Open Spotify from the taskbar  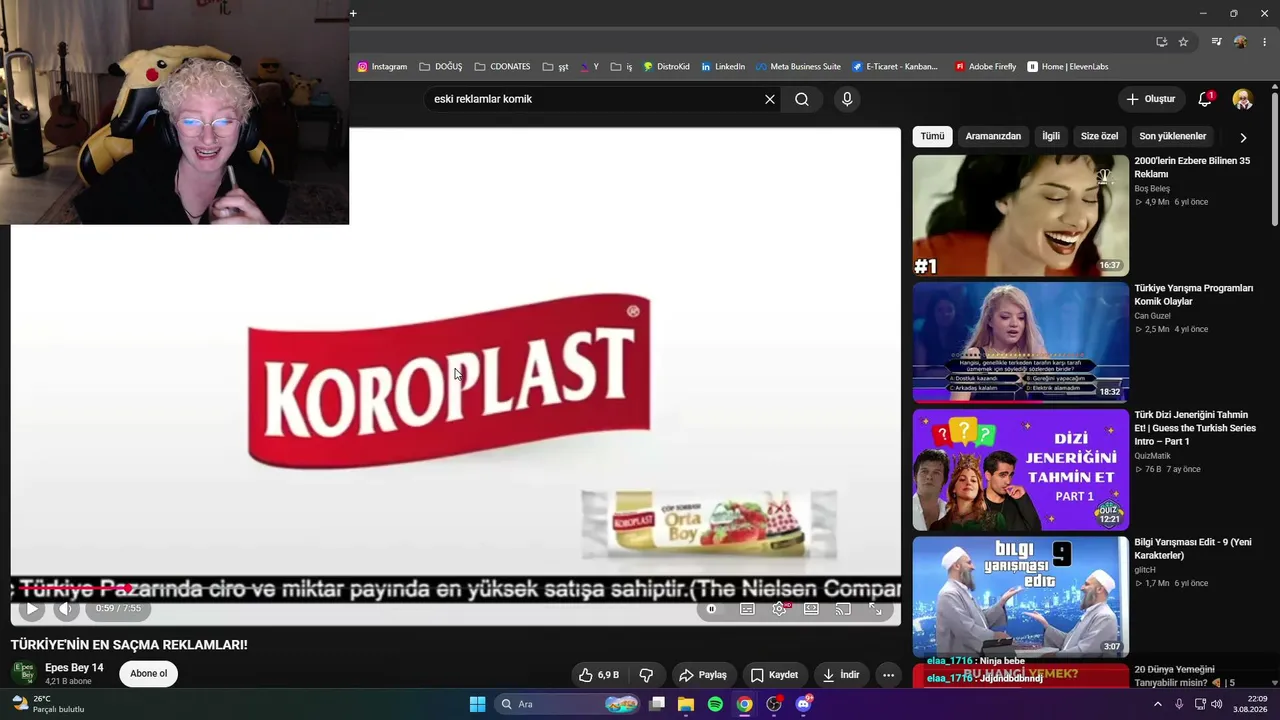715,704
